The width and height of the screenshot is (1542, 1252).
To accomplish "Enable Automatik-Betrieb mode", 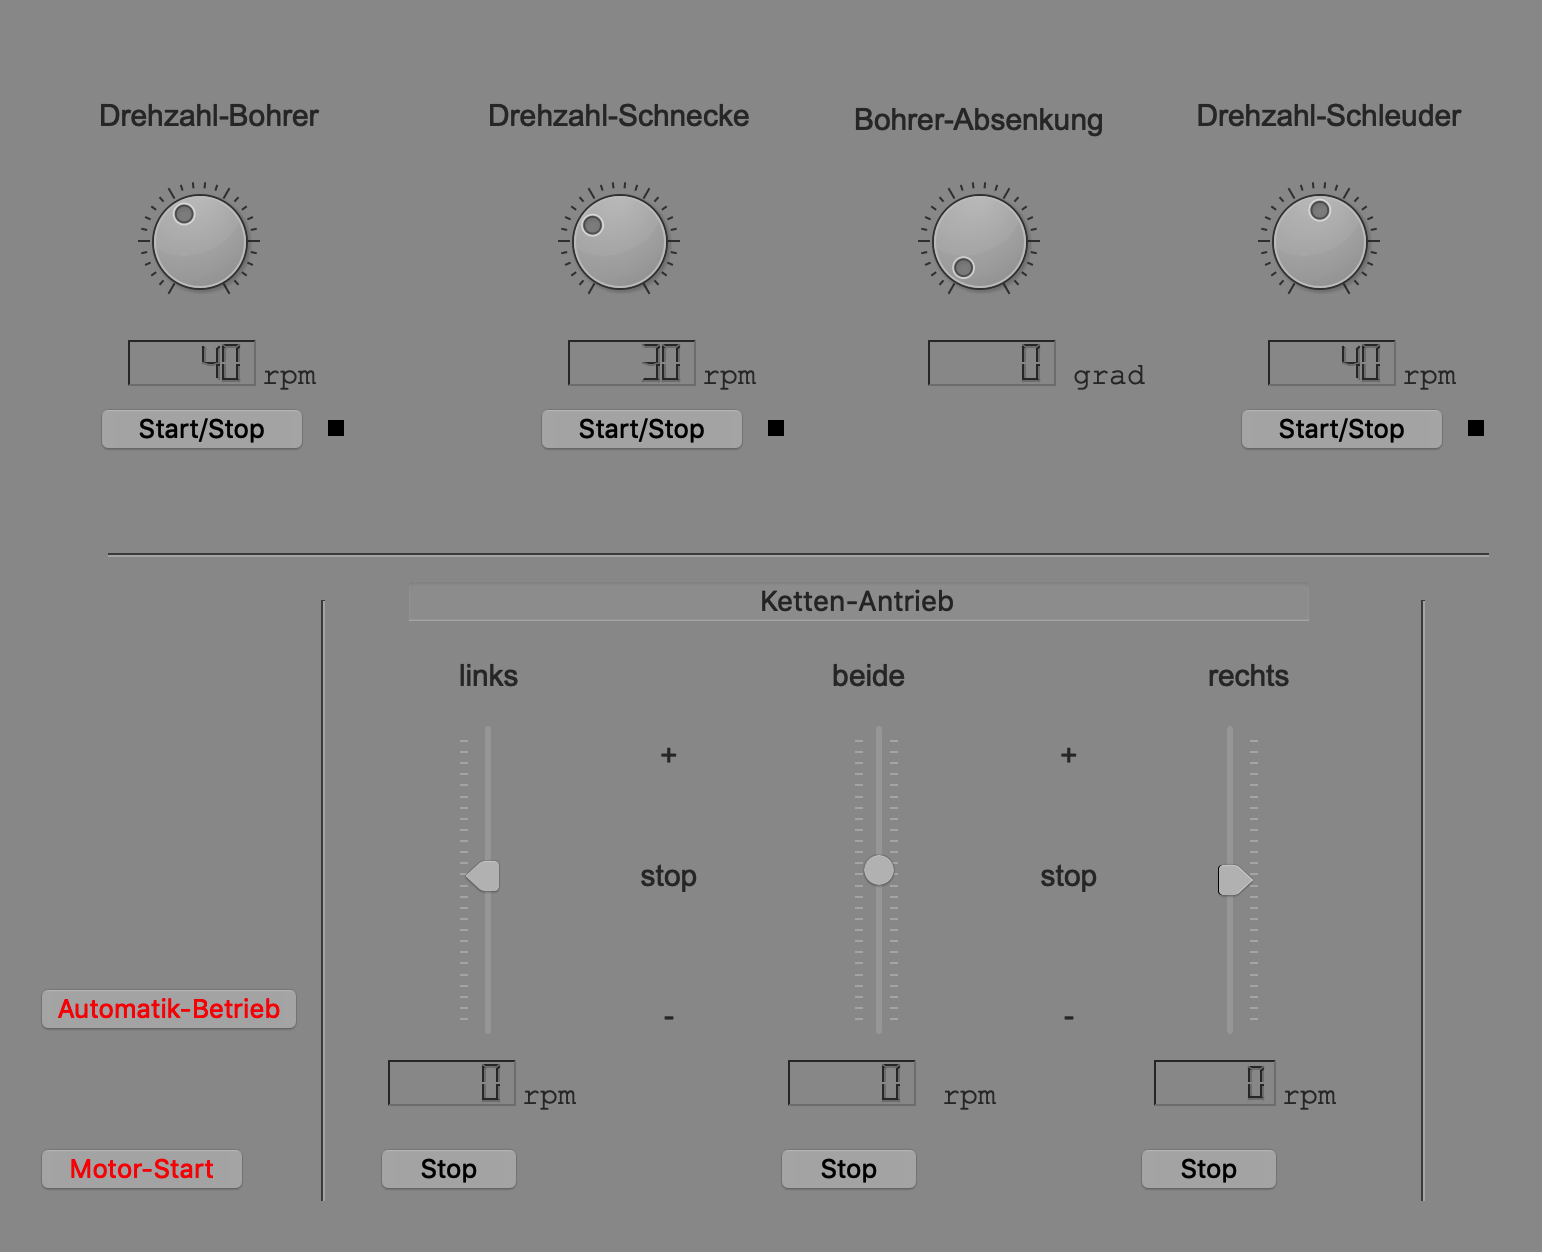I will pyautogui.click(x=168, y=1009).
